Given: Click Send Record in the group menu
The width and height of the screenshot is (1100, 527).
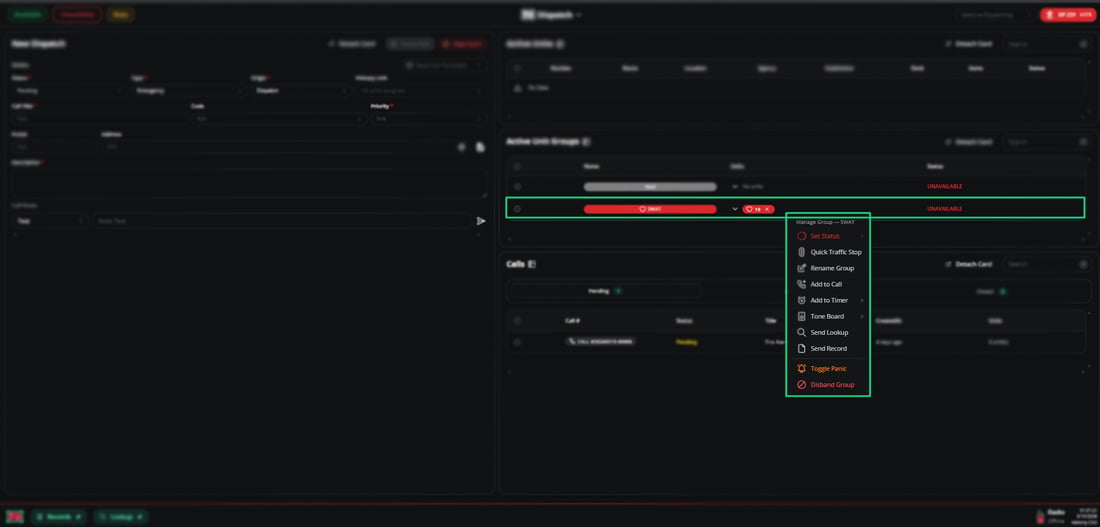Looking at the screenshot, I should 828,349.
